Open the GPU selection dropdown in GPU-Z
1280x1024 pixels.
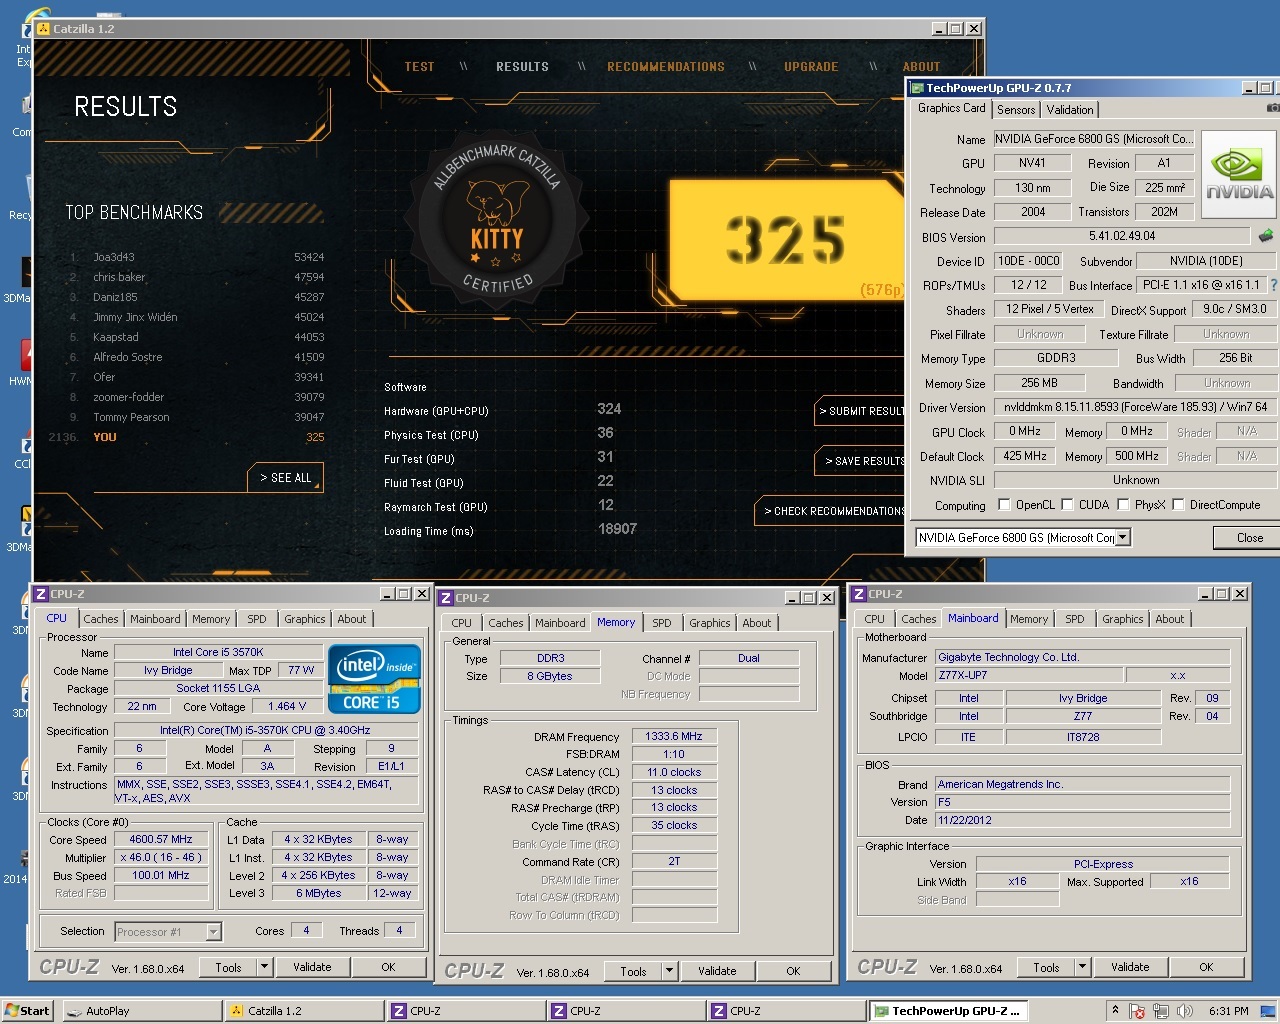1123,538
